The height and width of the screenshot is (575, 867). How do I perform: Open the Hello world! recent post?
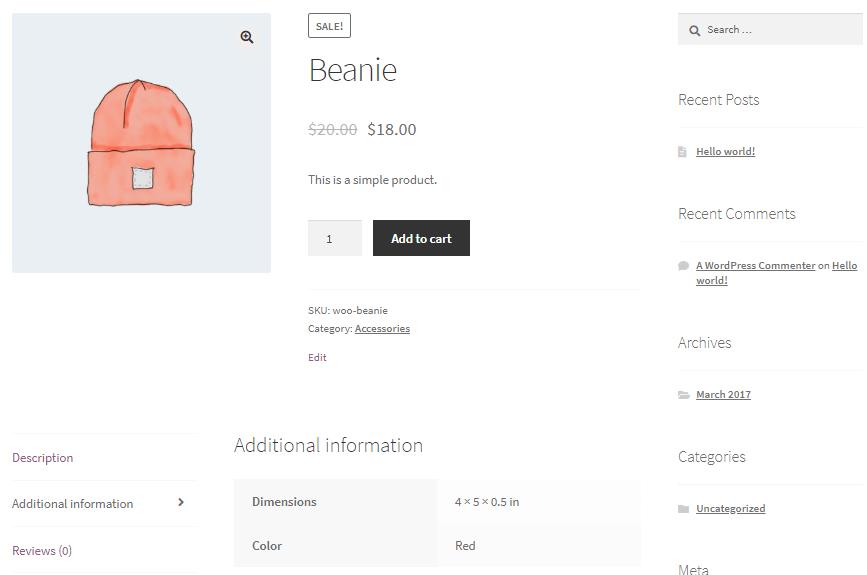tap(725, 151)
